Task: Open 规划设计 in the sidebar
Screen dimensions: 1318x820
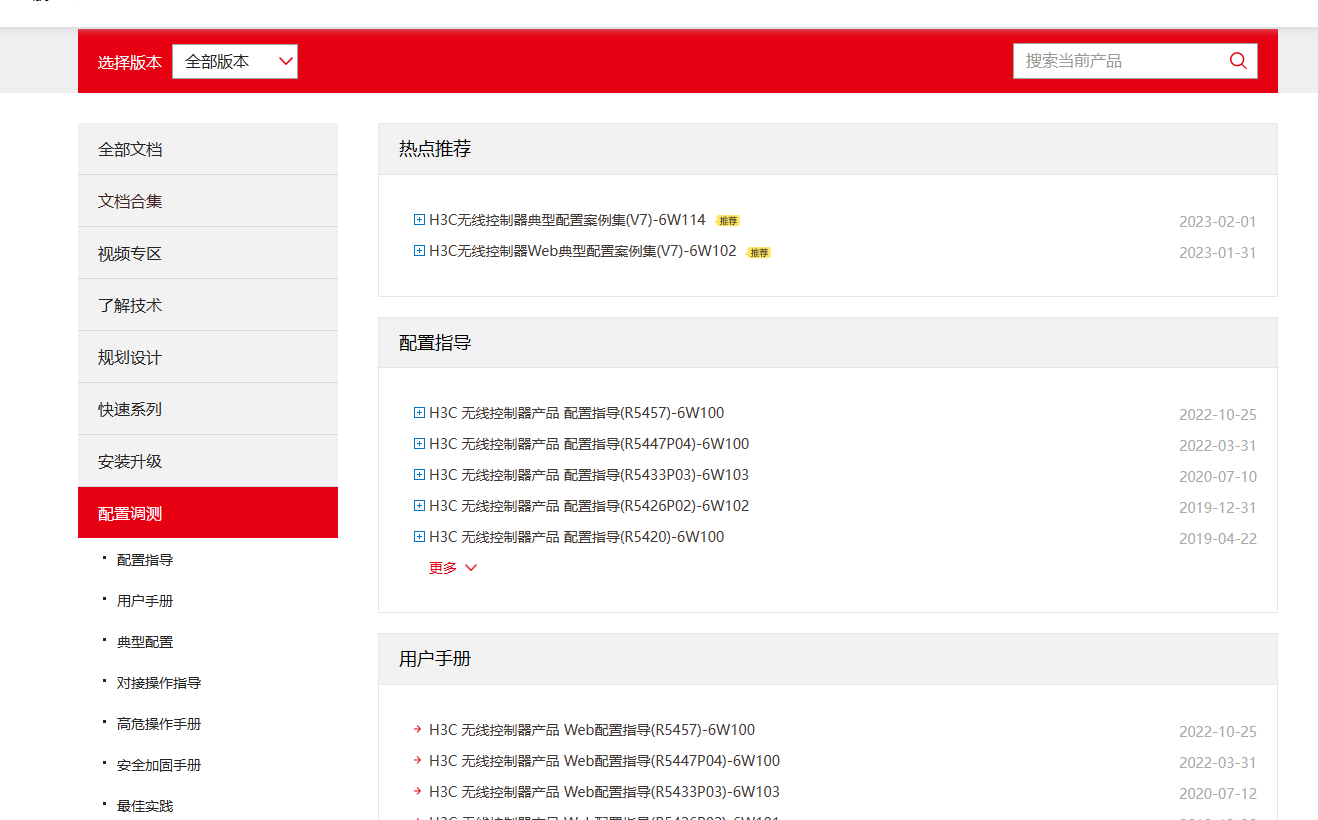Action: point(208,357)
